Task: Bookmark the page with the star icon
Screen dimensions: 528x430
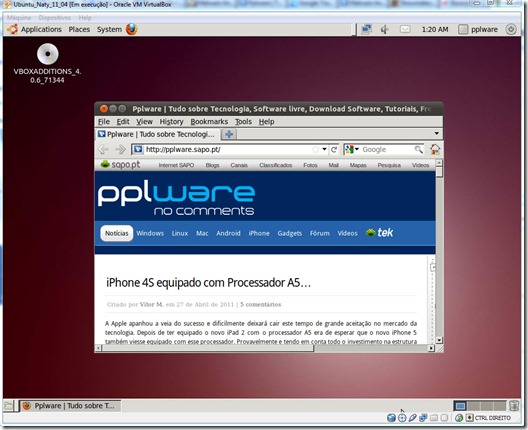Action: click(x=315, y=150)
